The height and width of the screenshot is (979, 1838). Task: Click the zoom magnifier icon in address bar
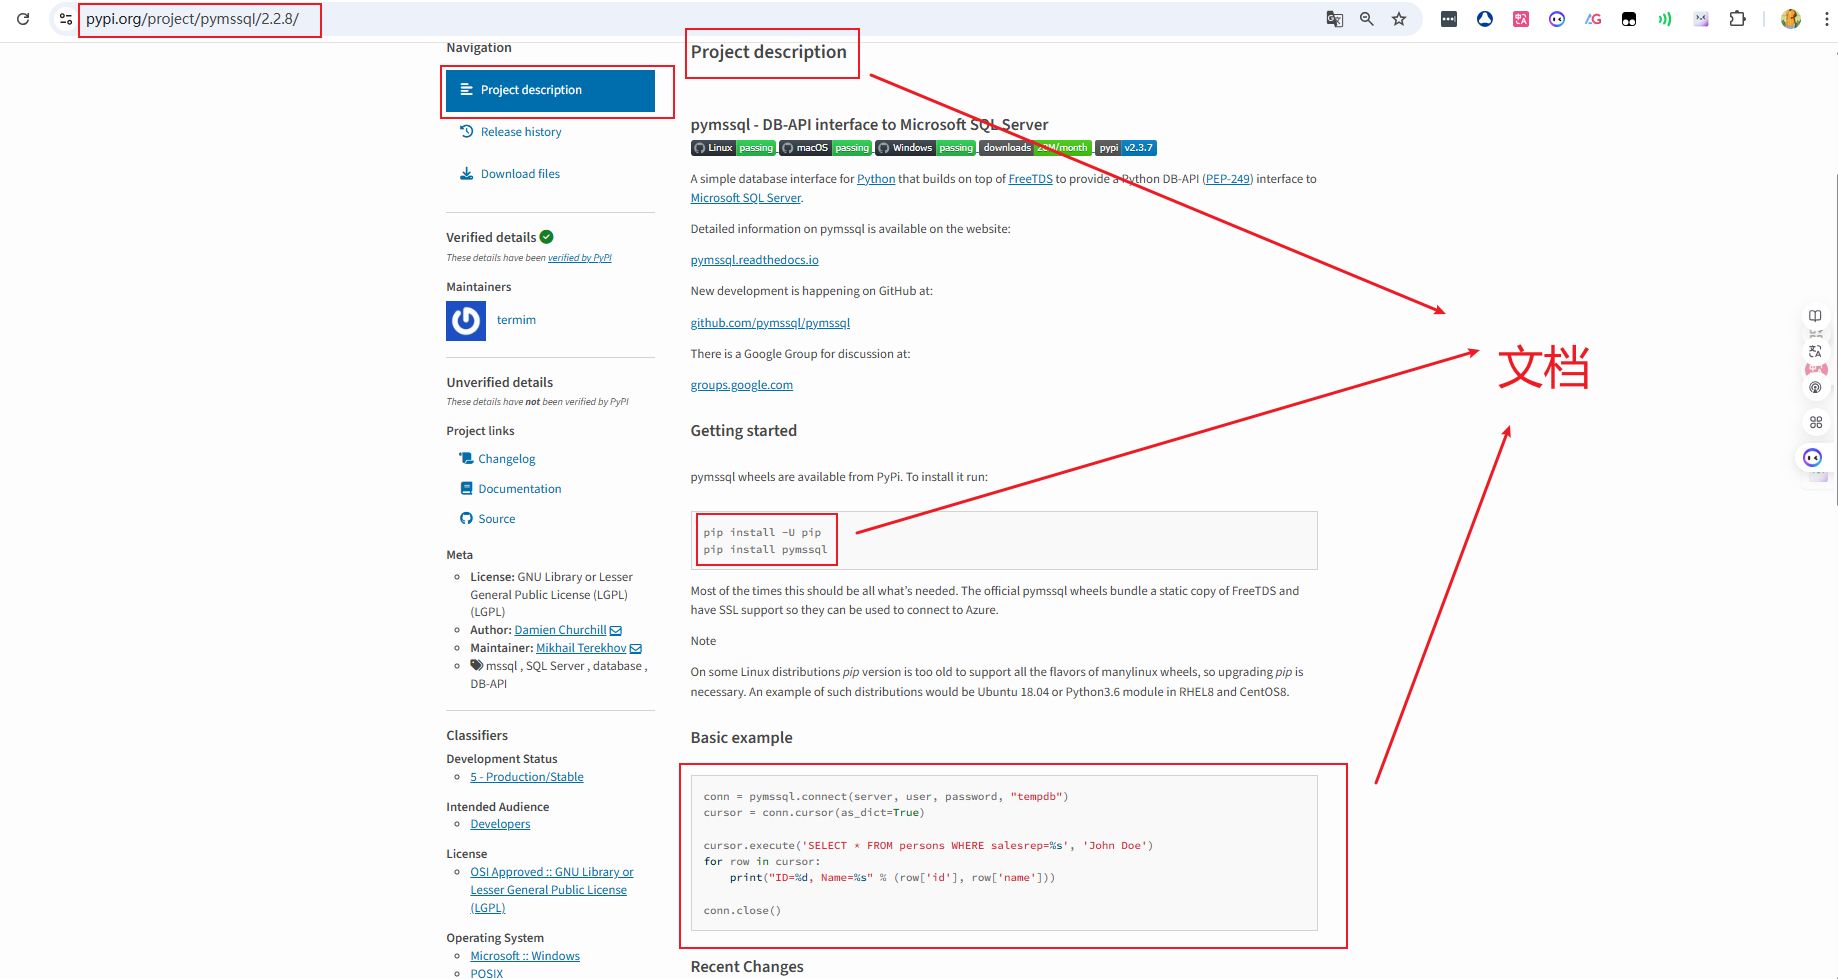point(1366,19)
